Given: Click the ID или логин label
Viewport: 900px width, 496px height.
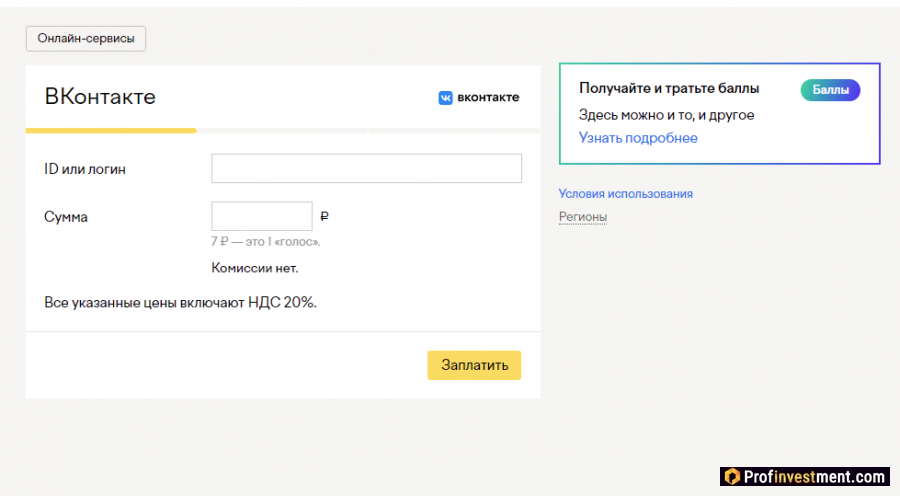Looking at the screenshot, I should [84, 169].
